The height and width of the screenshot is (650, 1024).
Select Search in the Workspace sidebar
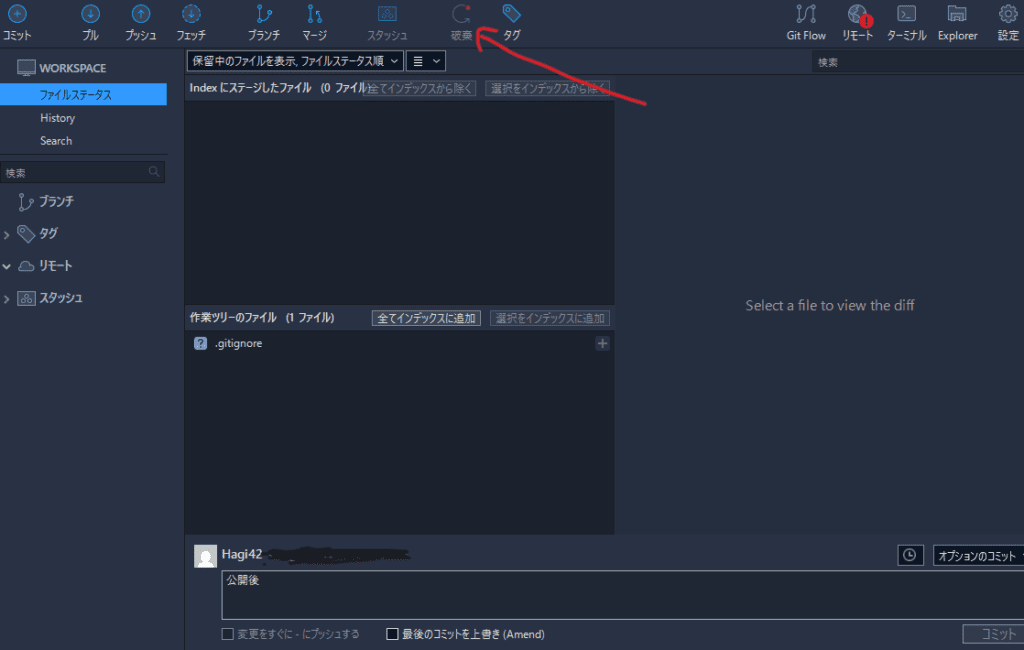[x=56, y=141]
